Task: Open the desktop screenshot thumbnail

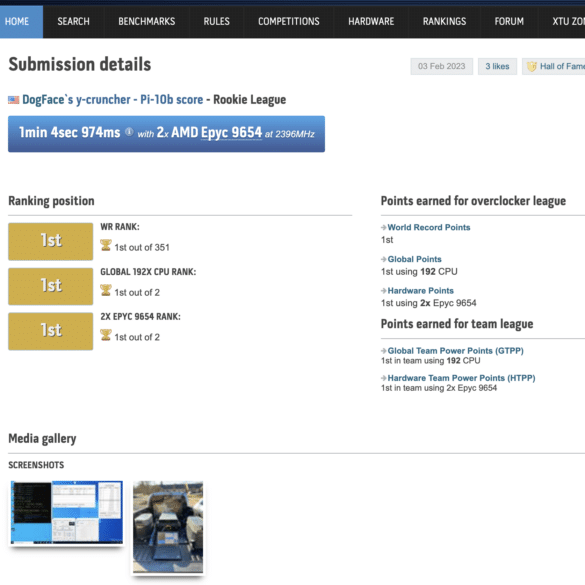Action: pyautogui.click(x=67, y=512)
